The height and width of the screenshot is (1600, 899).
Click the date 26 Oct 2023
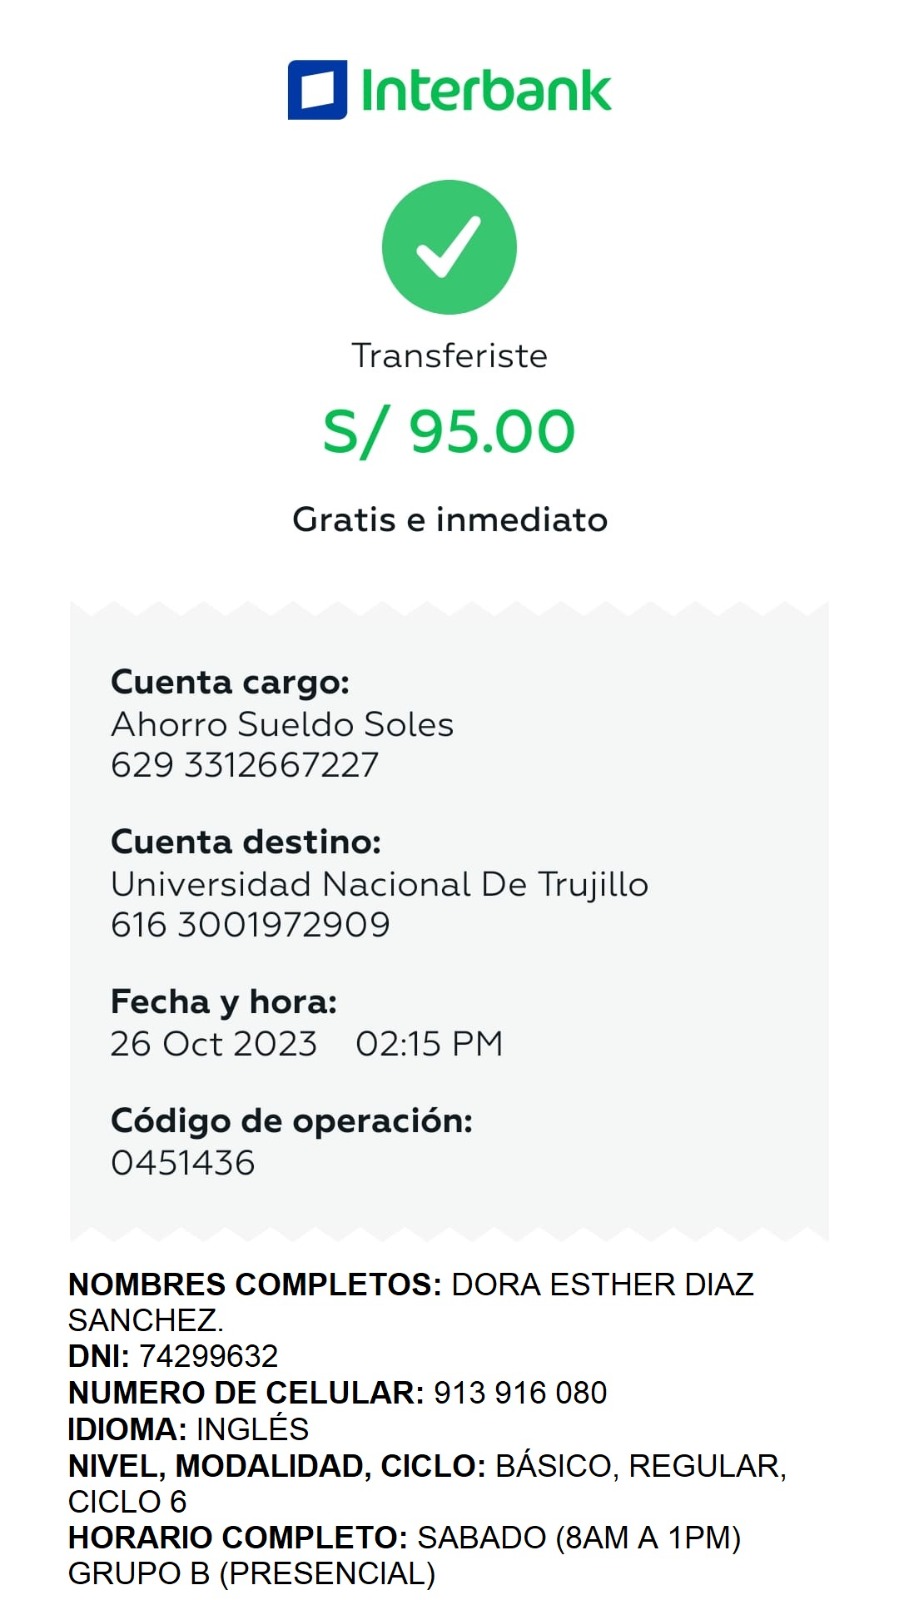coord(213,1044)
